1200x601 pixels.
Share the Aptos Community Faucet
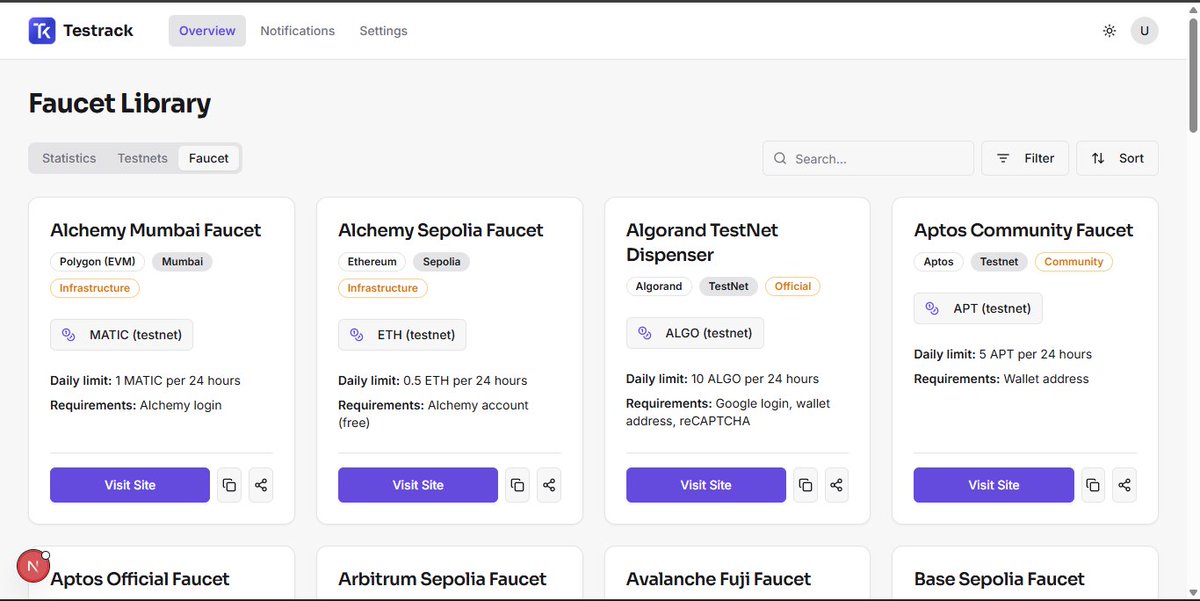pyautogui.click(x=1125, y=485)
